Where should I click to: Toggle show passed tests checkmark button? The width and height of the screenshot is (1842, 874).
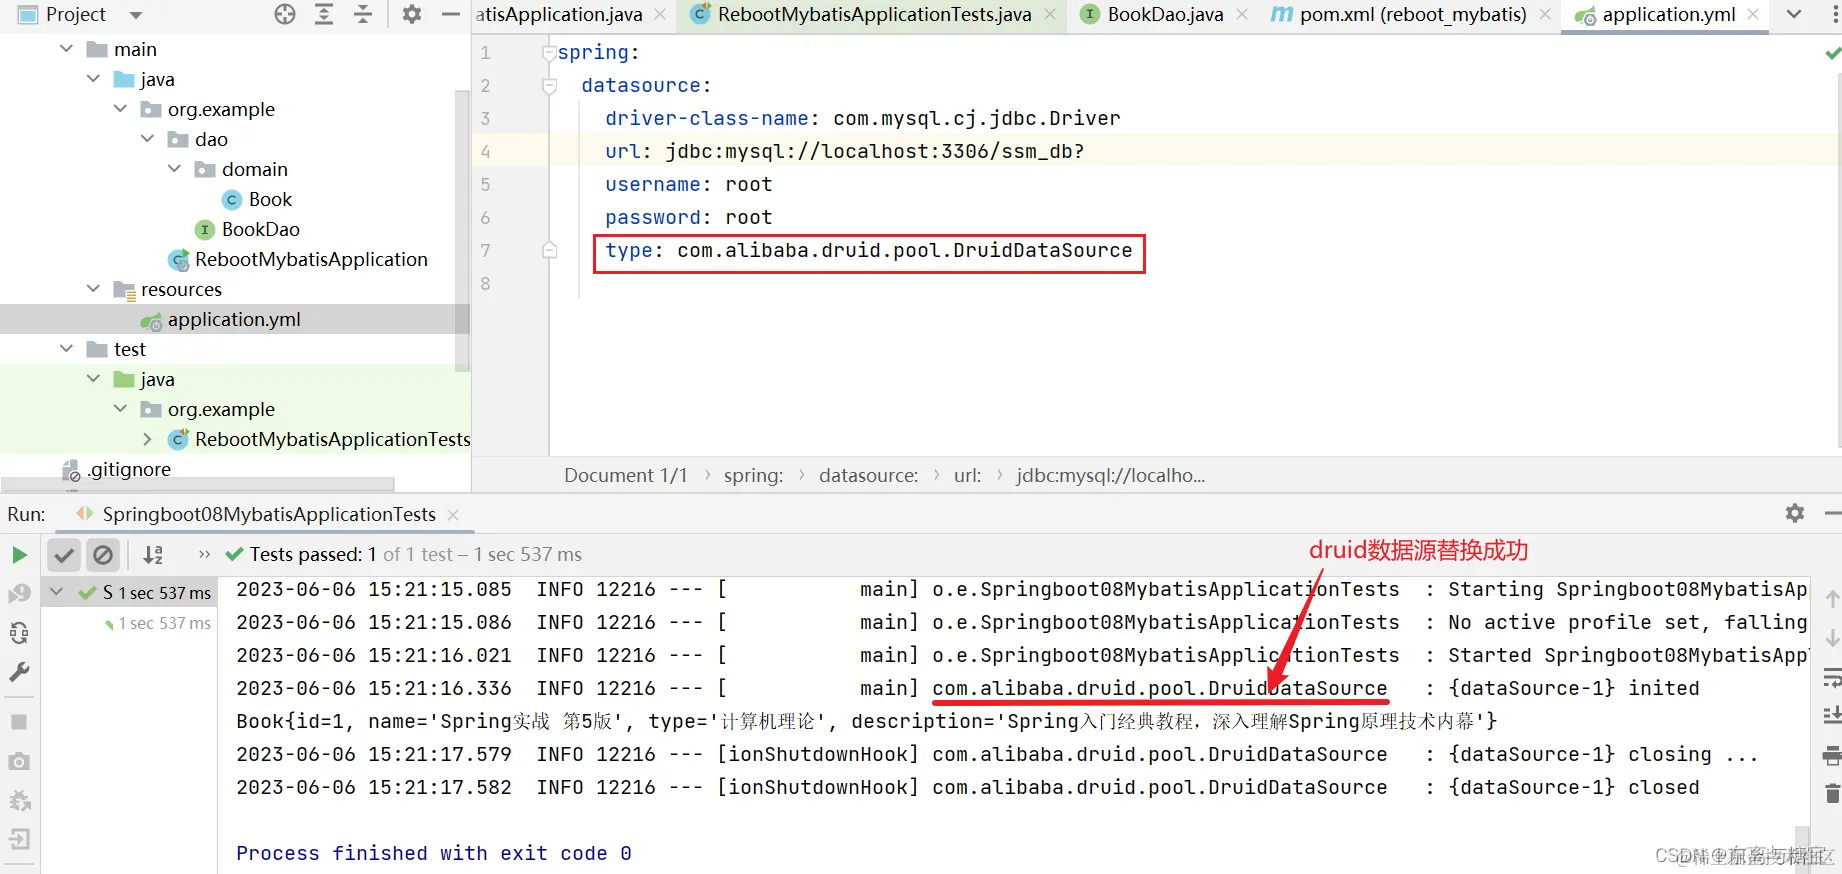point(64,555)
